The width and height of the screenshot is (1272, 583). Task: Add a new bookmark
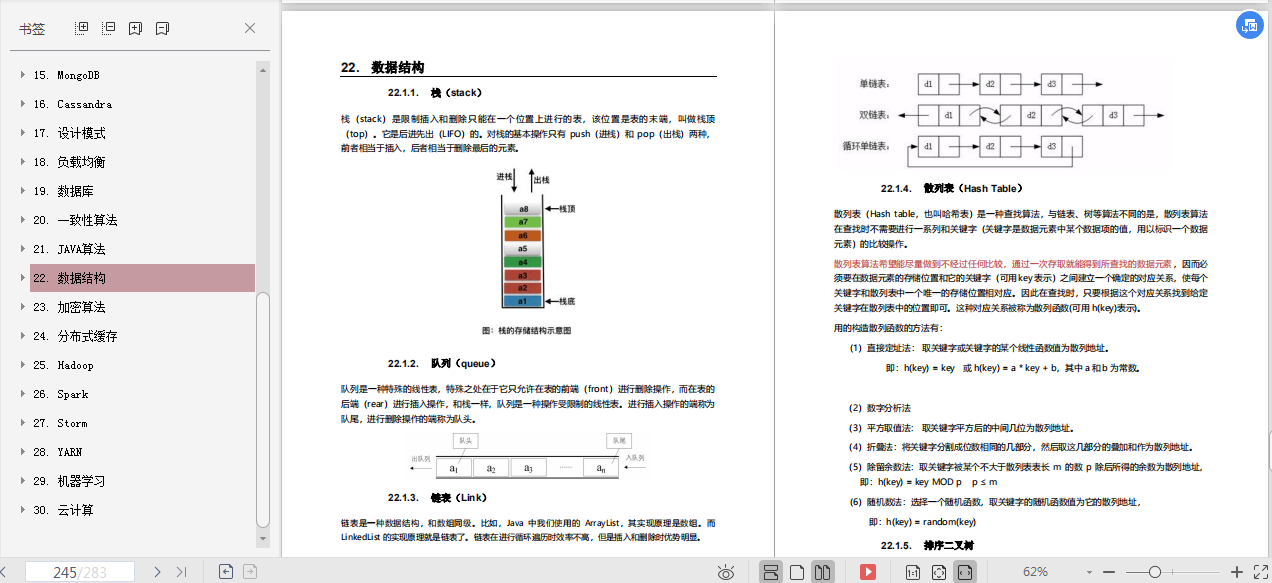click(x=136, y=28)
